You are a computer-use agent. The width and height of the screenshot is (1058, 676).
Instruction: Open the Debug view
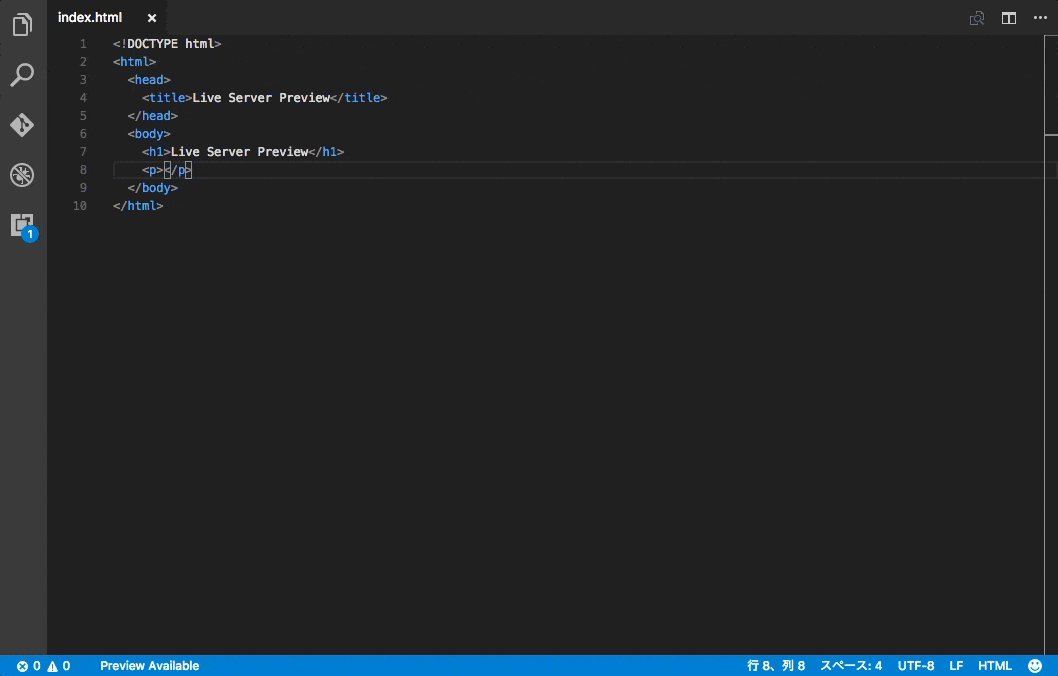22,176
